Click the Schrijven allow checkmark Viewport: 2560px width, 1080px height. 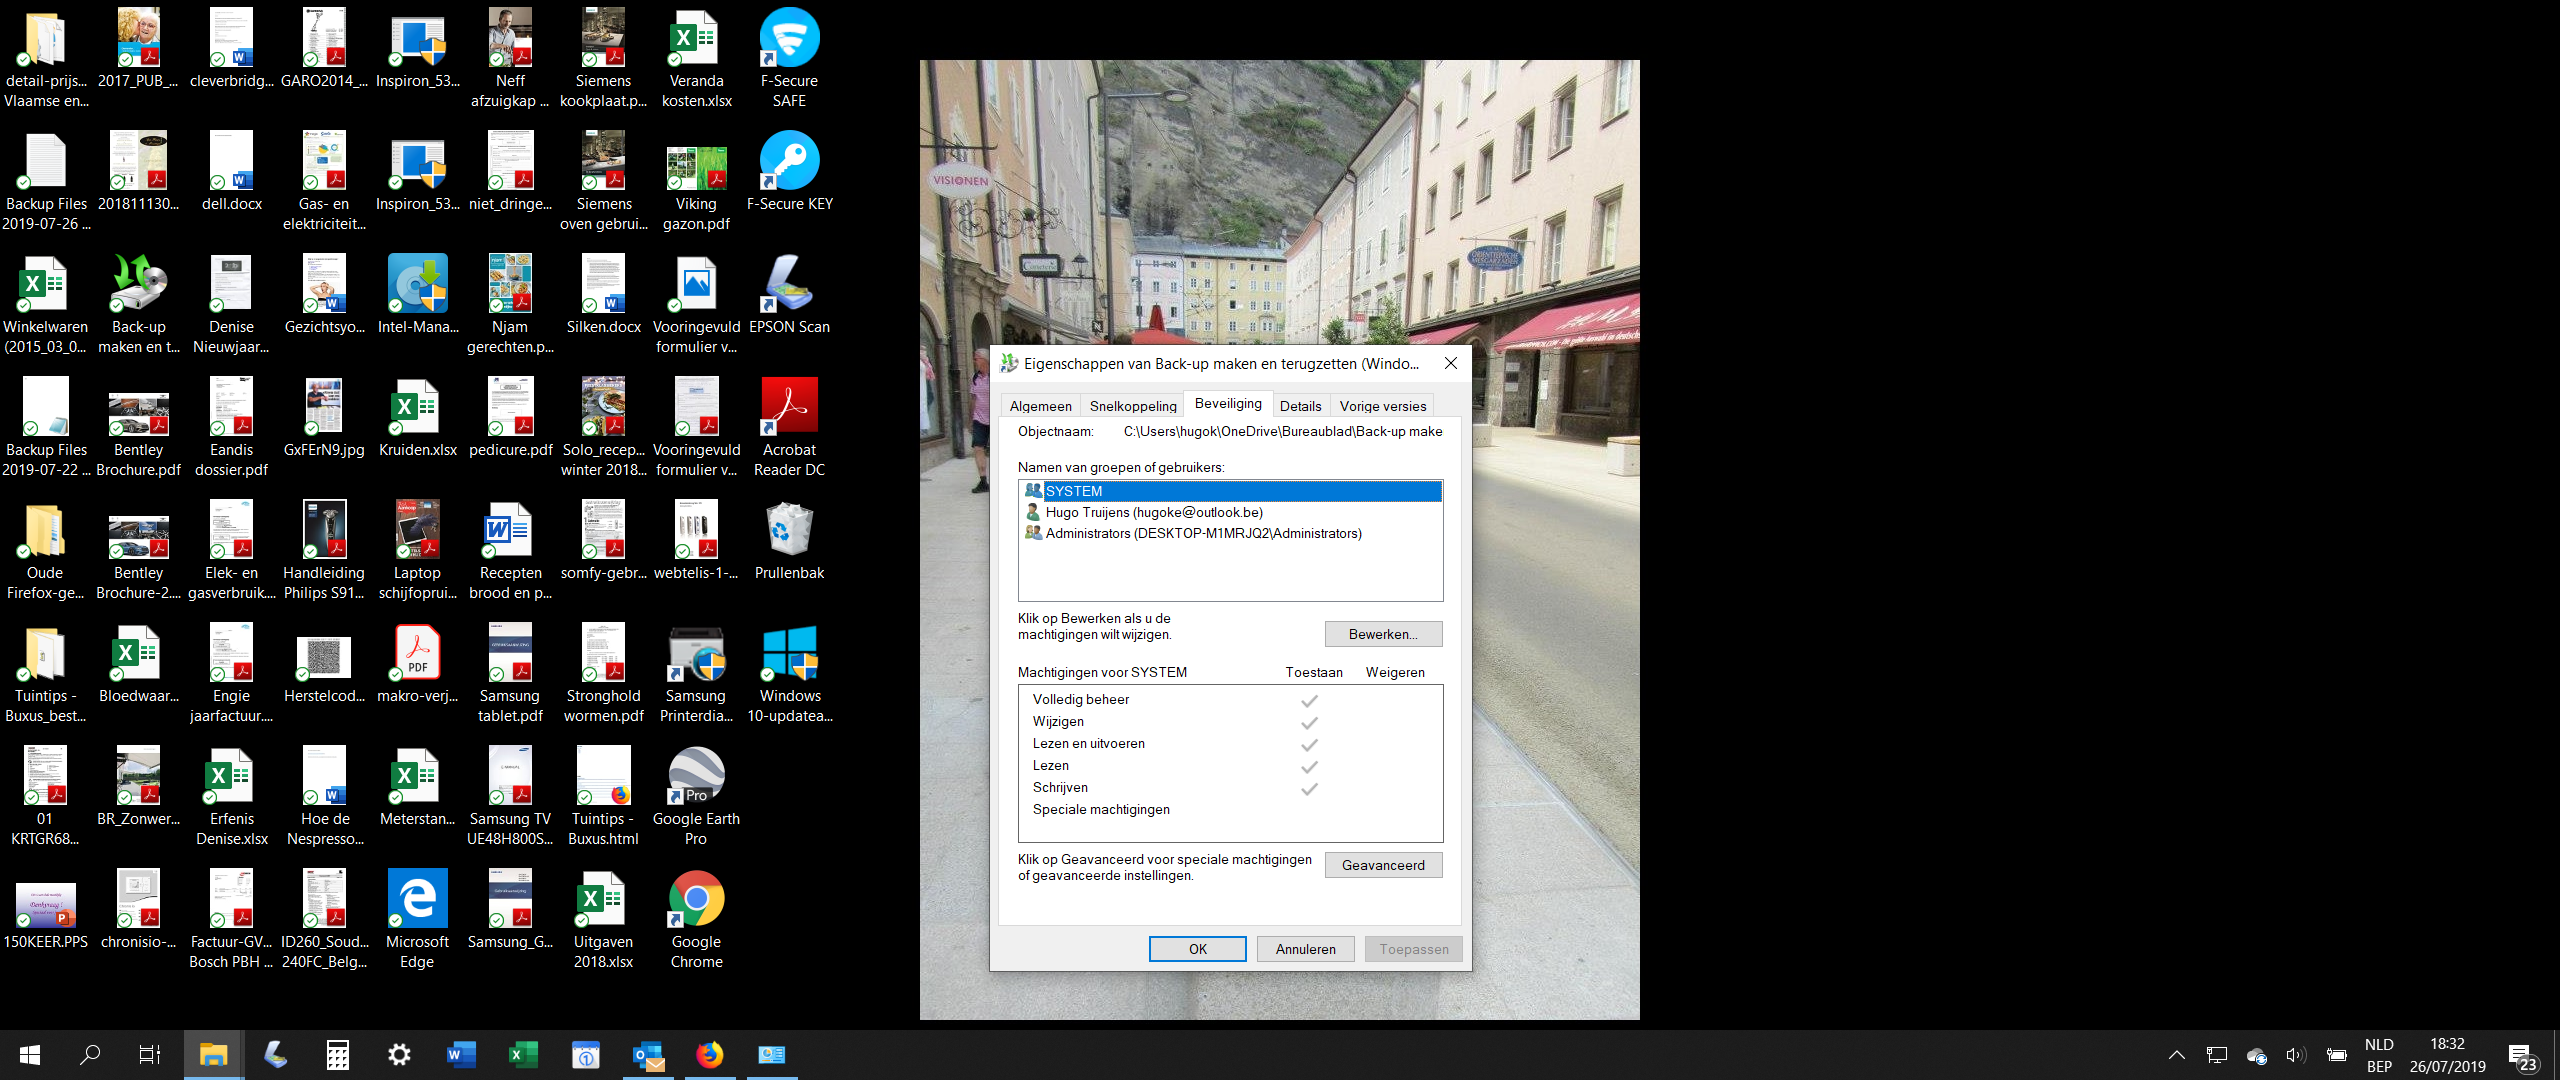[1309, 788]
